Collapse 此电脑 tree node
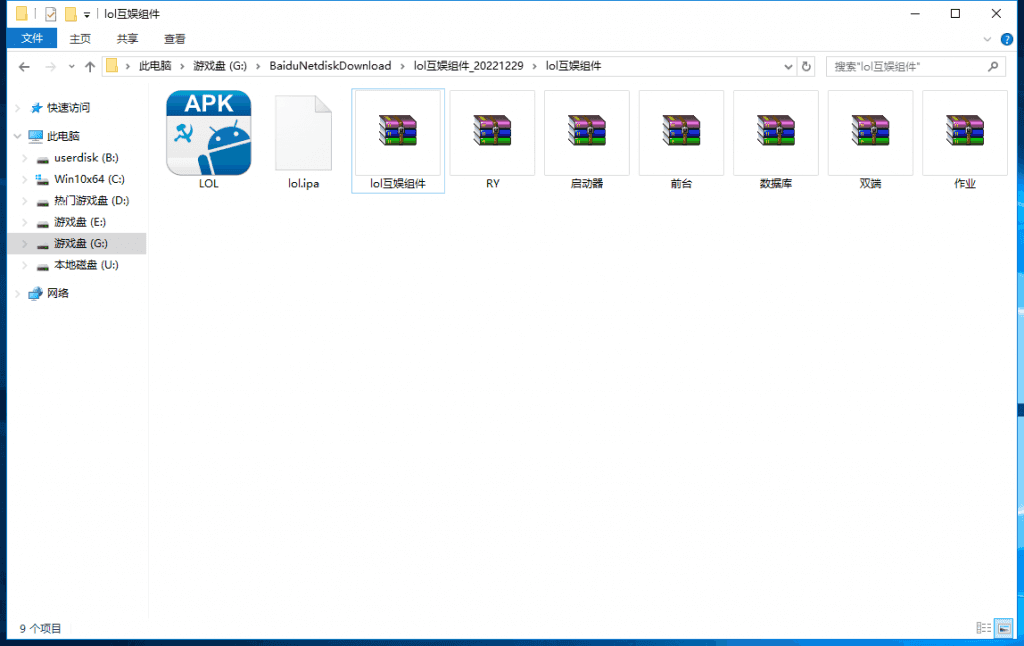This screenshot has height=646, width=1024. (x=18, y=136)
